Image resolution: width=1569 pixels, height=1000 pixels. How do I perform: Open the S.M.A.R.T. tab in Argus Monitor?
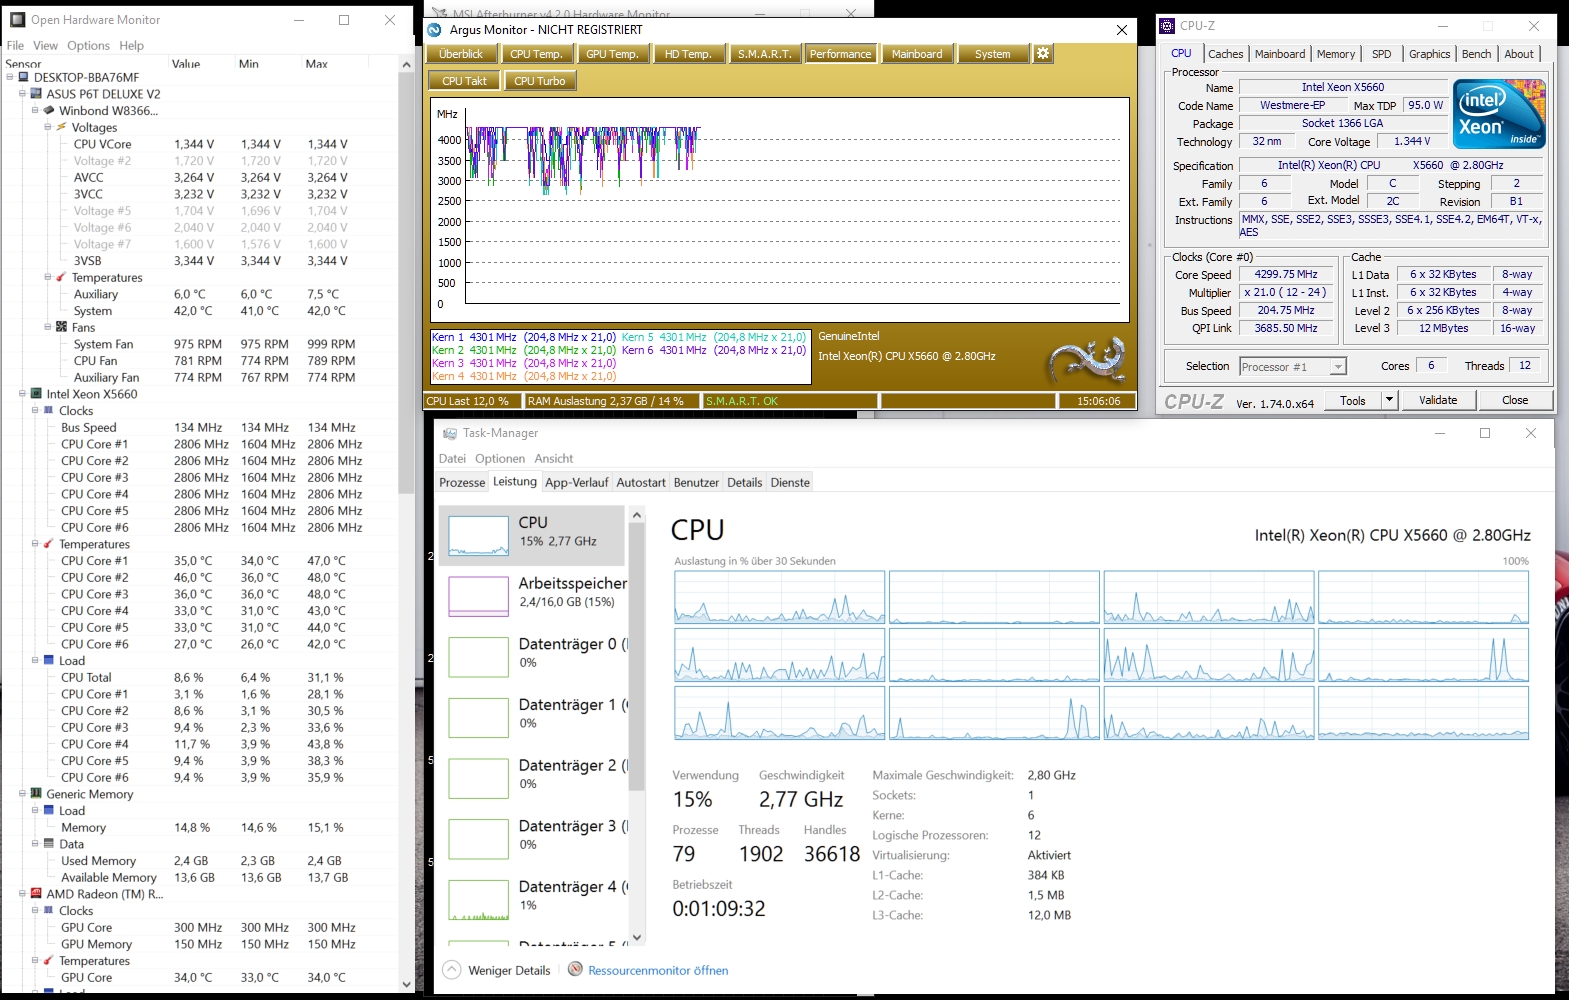(765, 54)
